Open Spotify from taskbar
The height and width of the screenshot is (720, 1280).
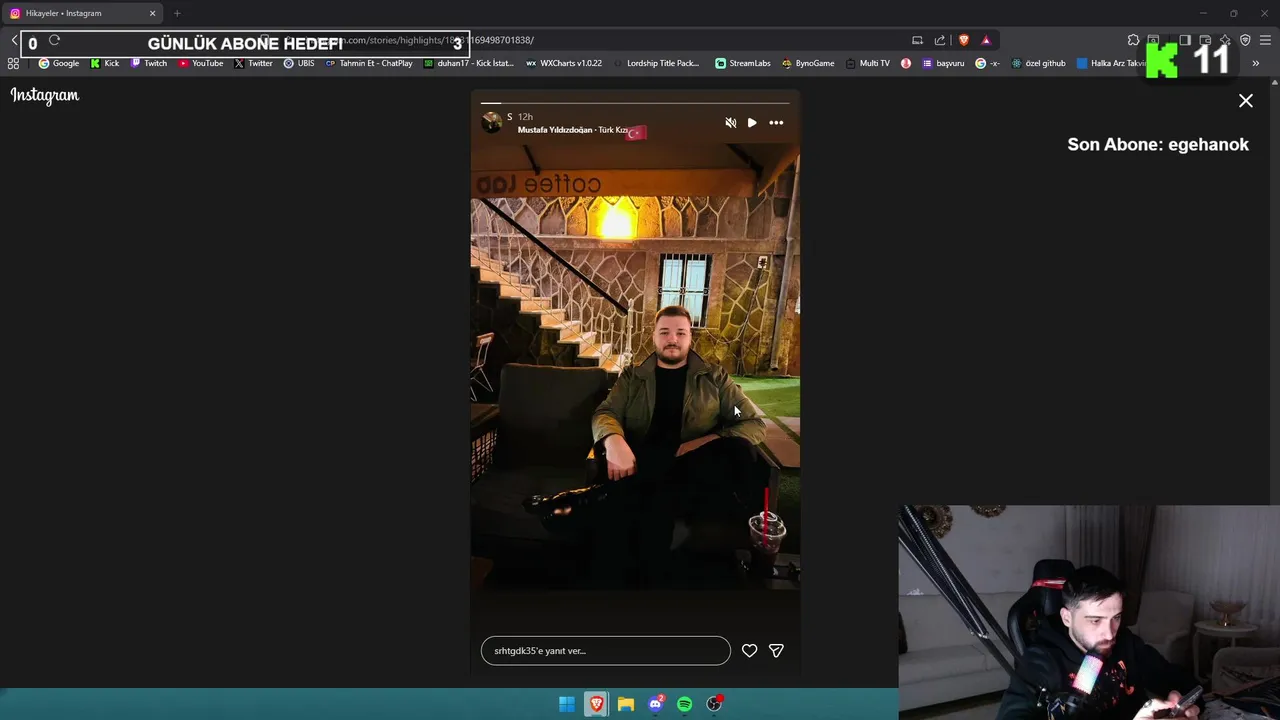(685, 704)
